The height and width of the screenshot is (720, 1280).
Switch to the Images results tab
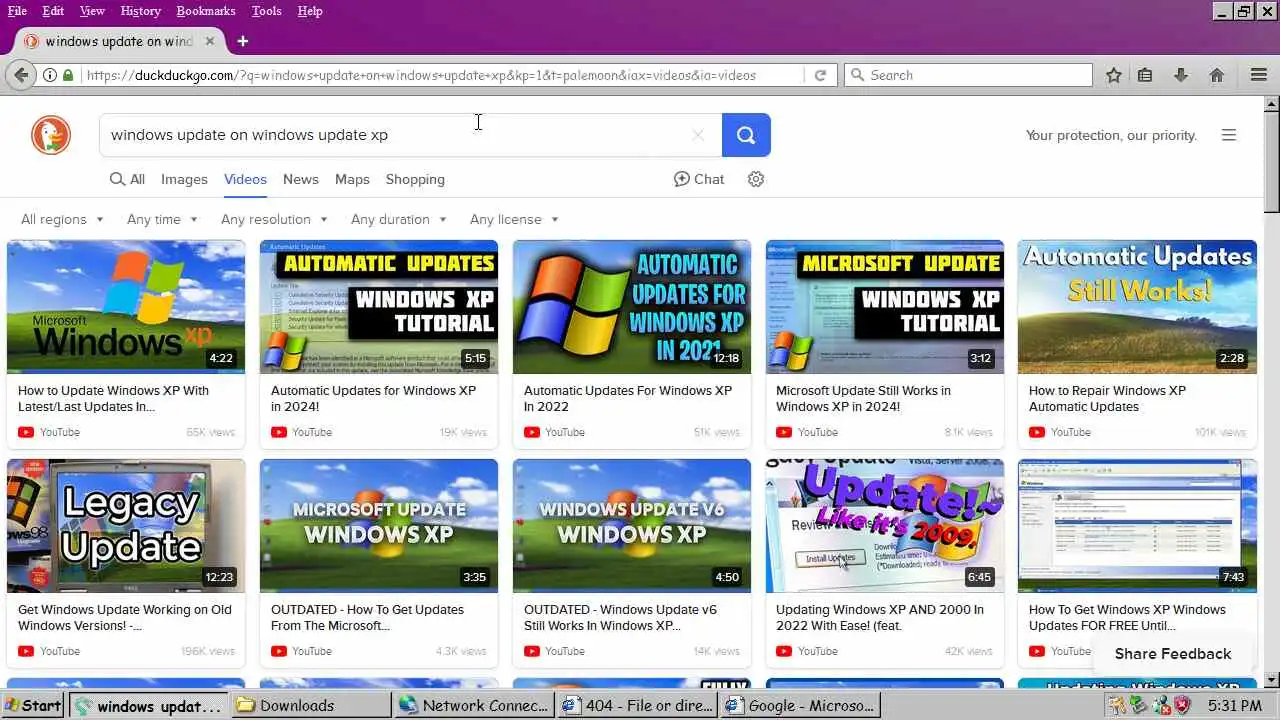coord(184,179)
